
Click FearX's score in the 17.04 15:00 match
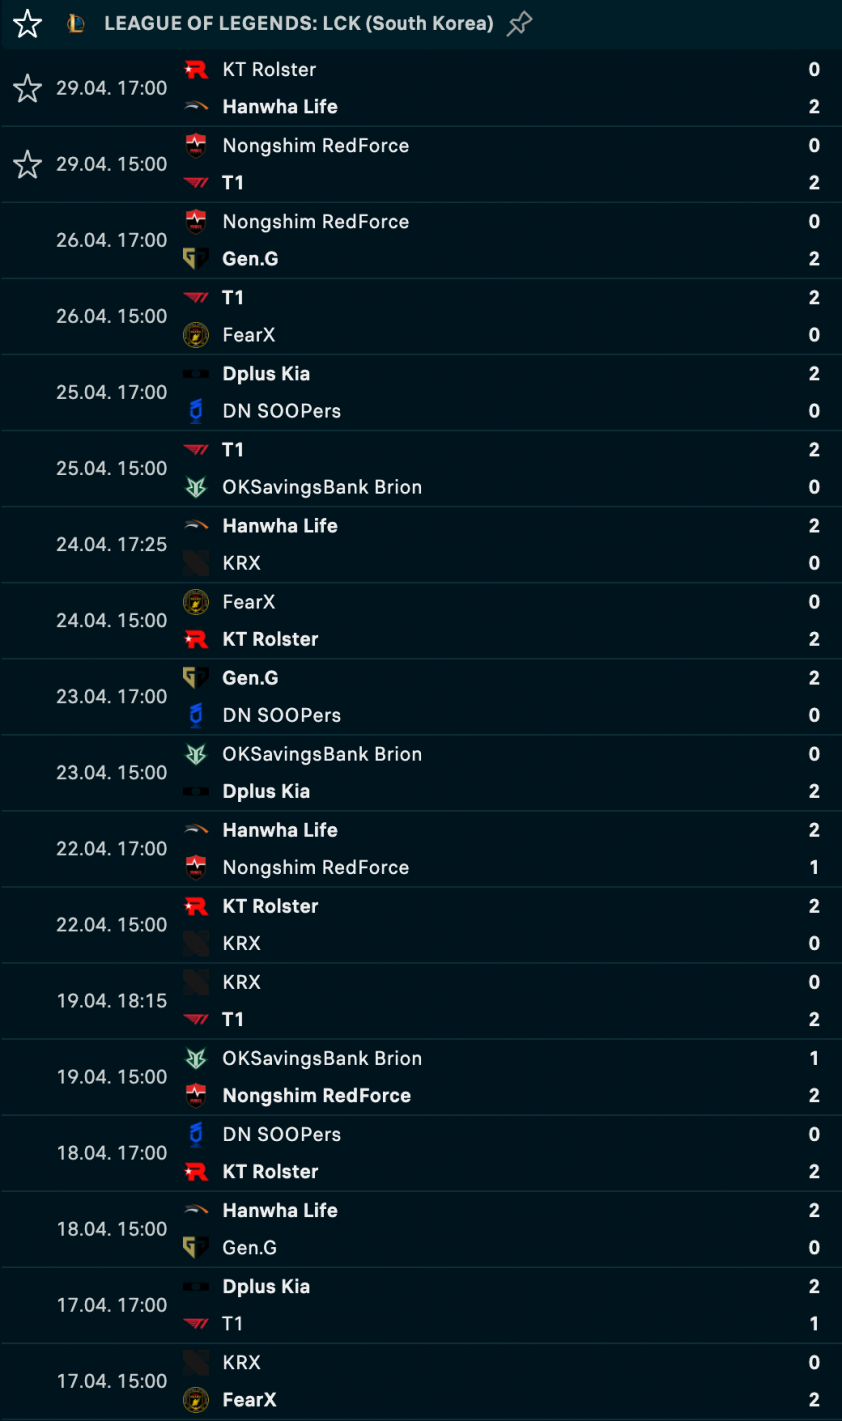[x=814, y=1400]
